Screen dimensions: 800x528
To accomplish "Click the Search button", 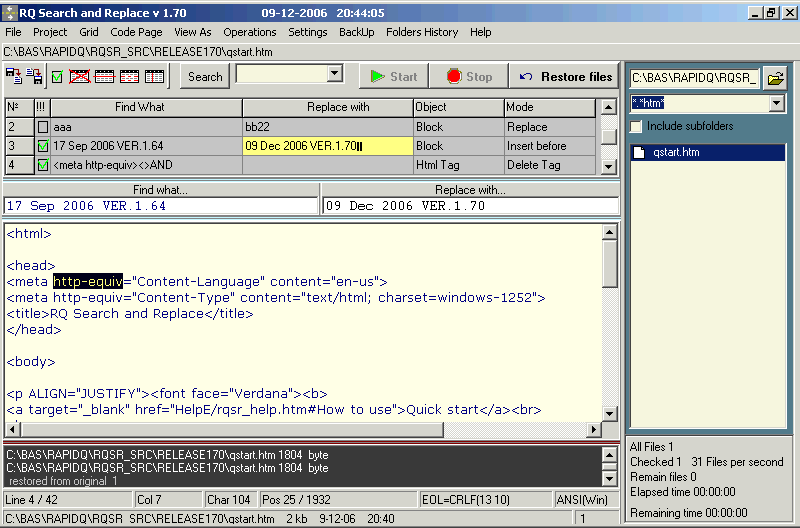I will (205, 76).
